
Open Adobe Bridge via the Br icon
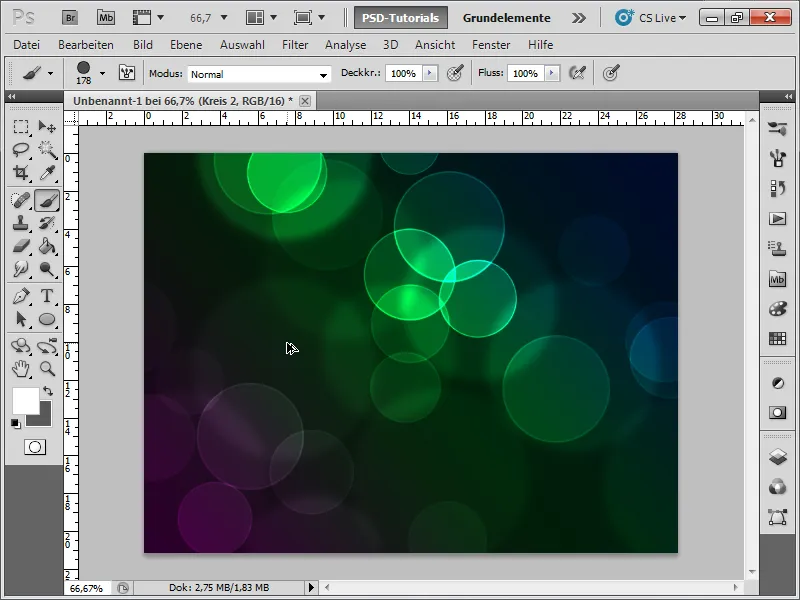pyautogui.click(x=69, y=16)
